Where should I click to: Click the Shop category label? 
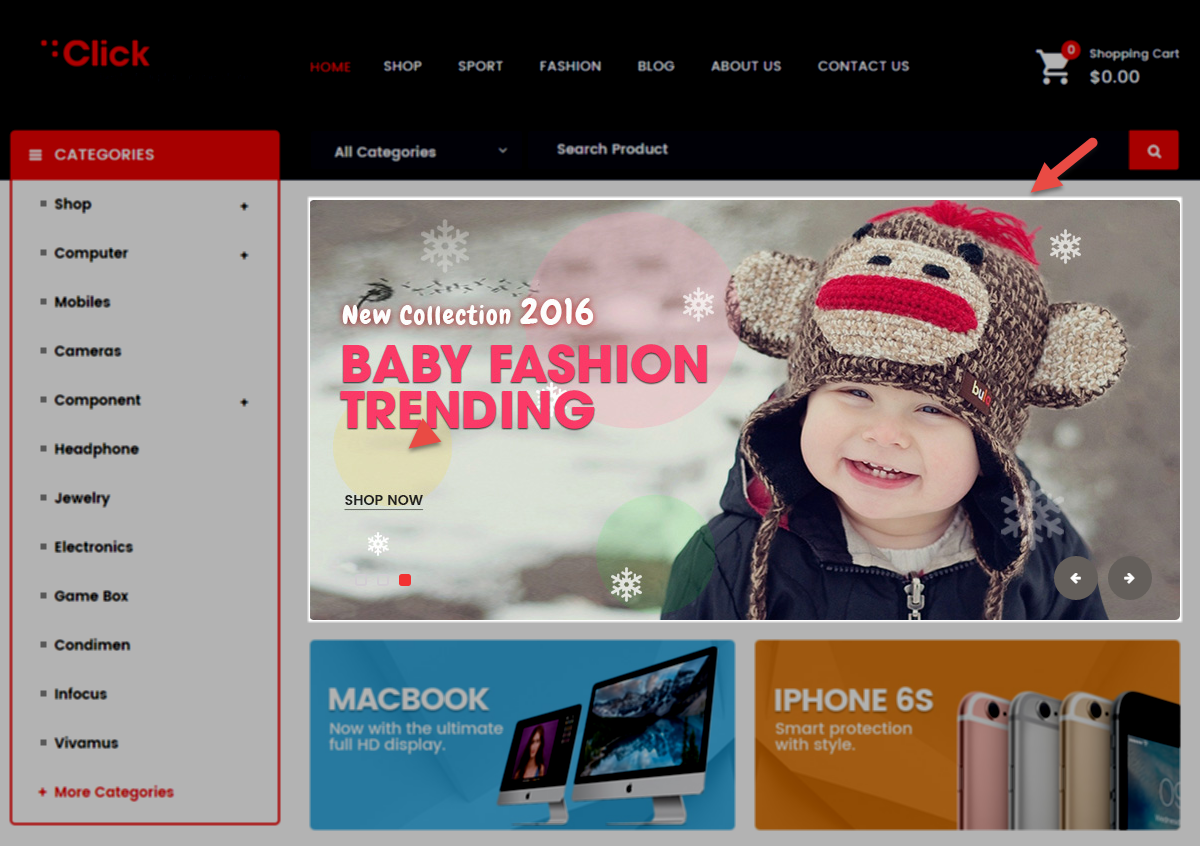(x=73, y=204)
